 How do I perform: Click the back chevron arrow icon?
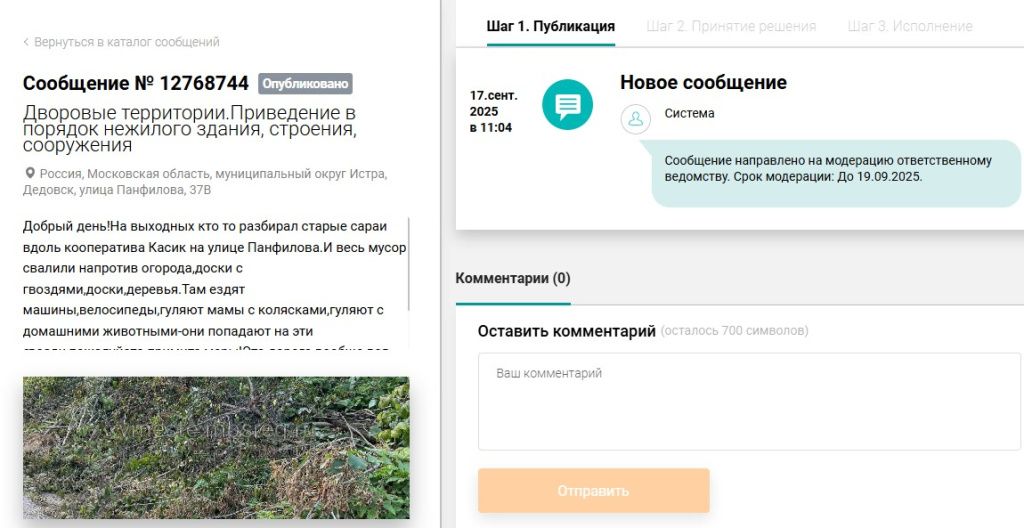(x=26, y=43)
